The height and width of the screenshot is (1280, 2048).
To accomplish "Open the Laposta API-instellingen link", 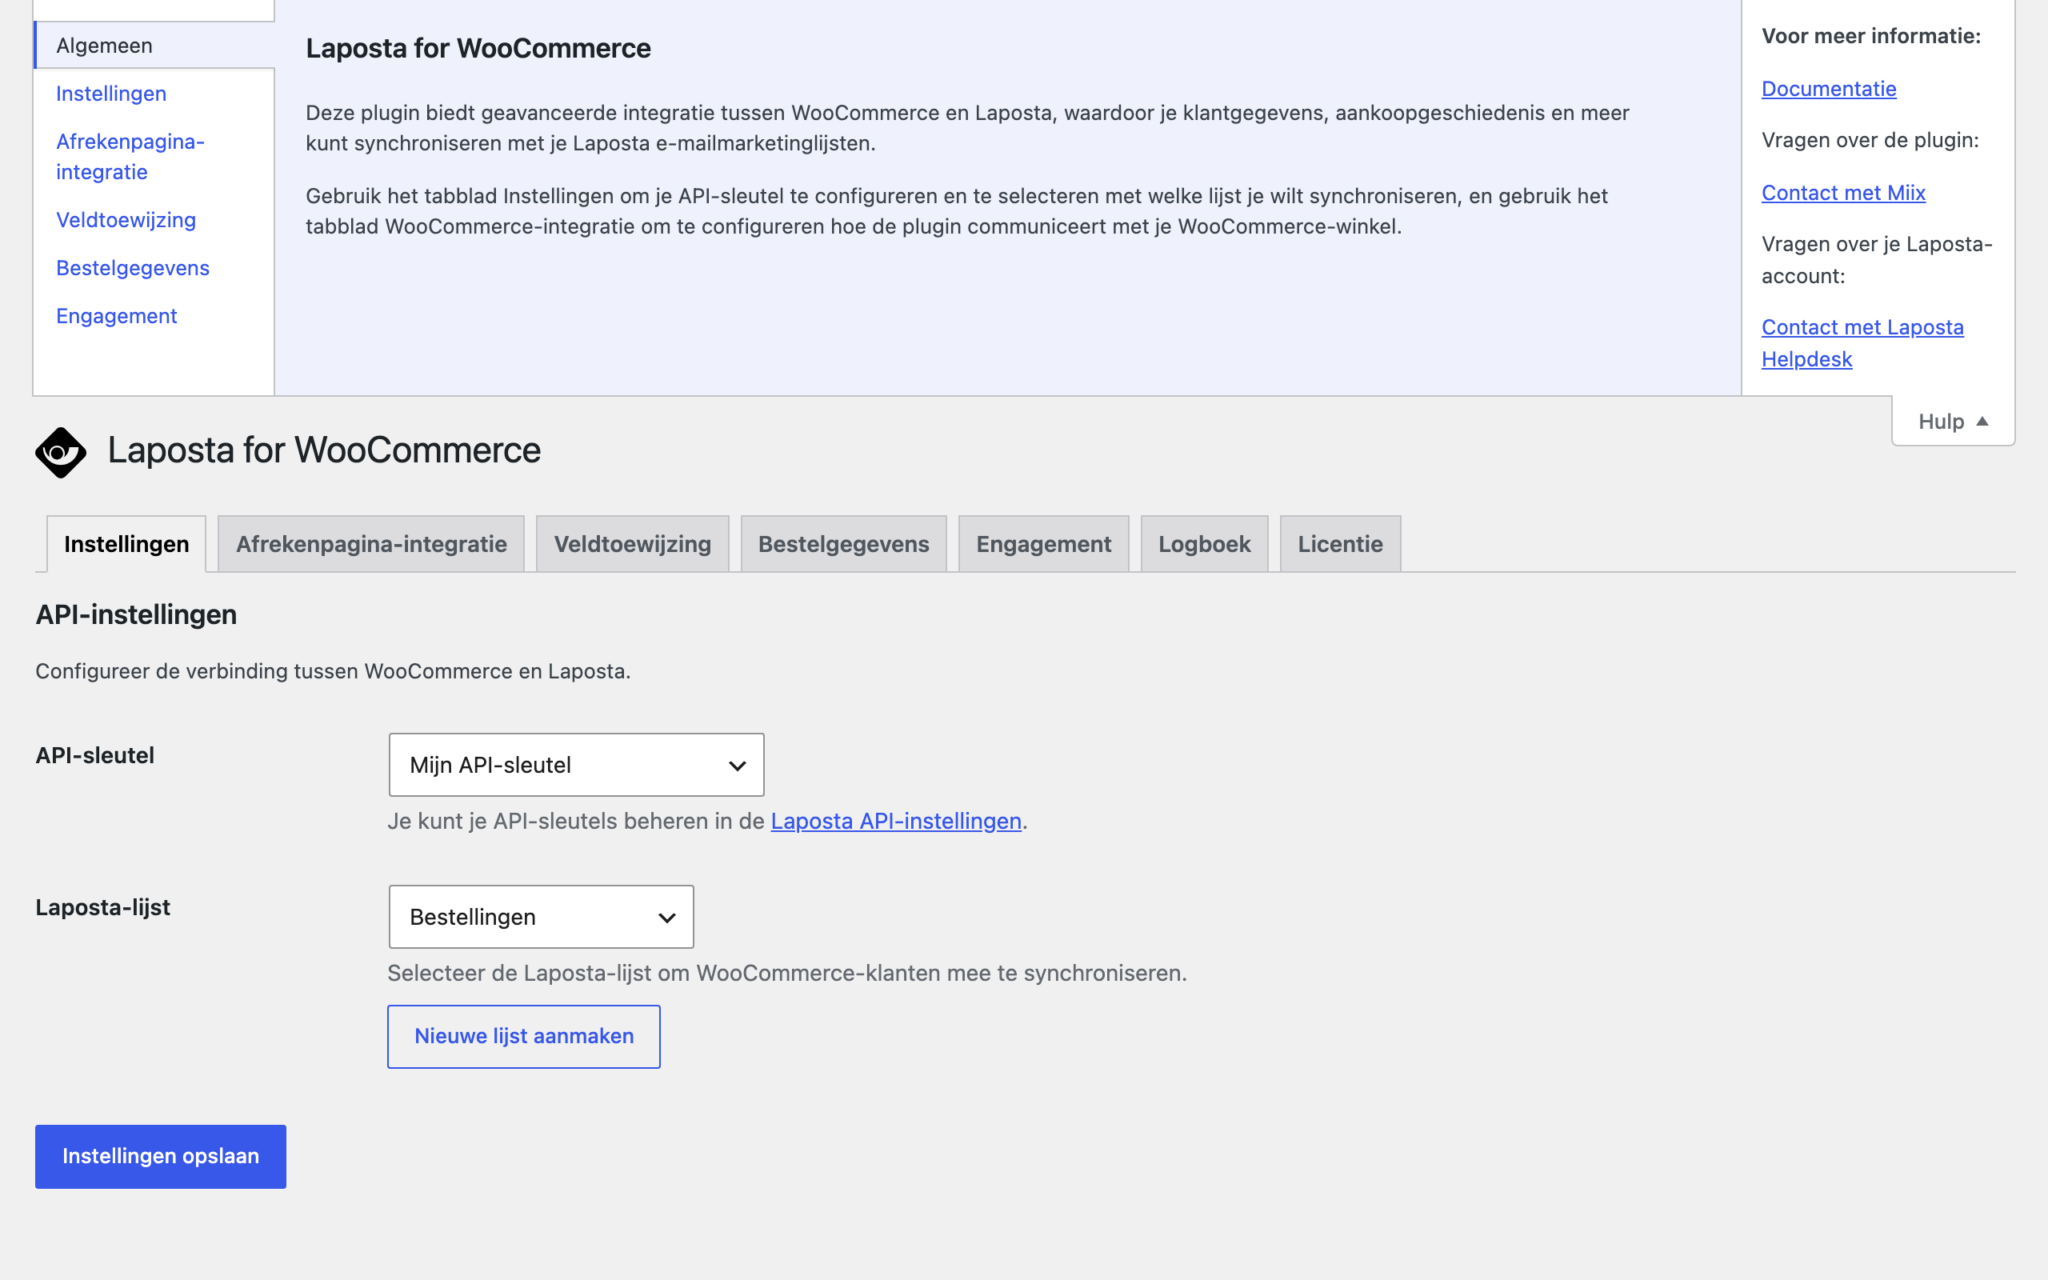I will point(896,821).
